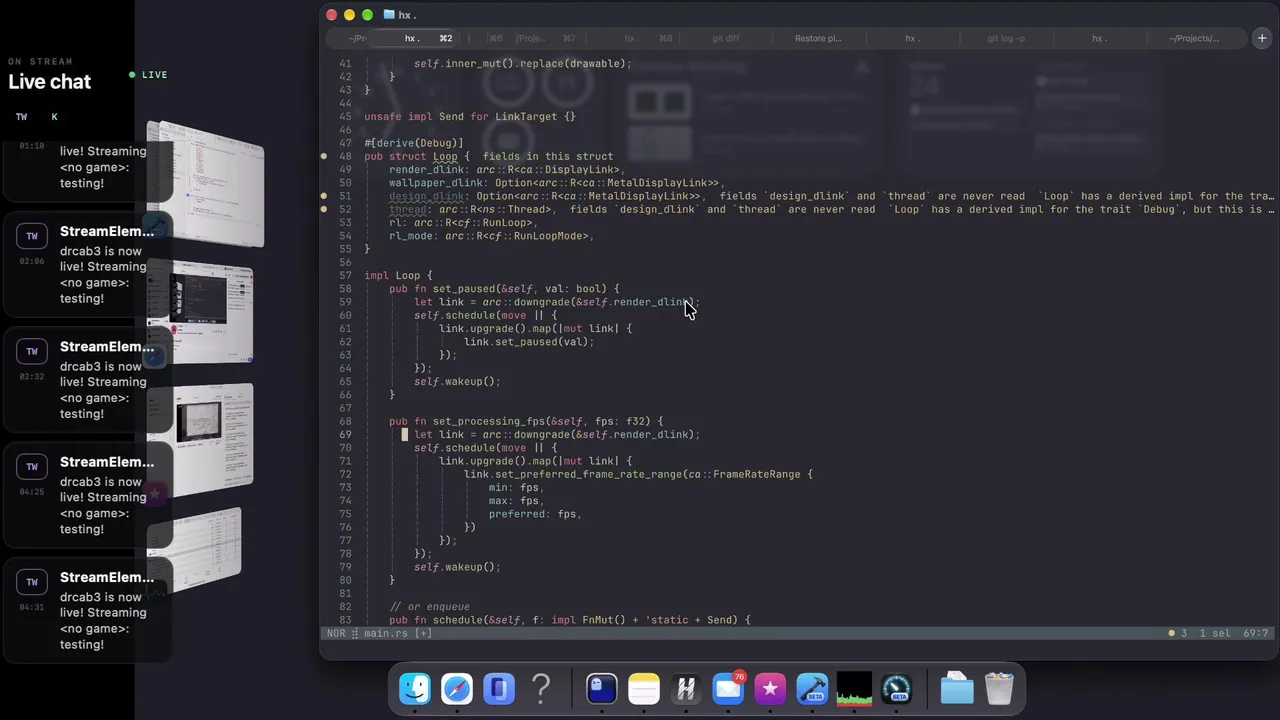
Task: Switch to the TW chat tab
Action: pyautogui.click(x=21, y=117)
